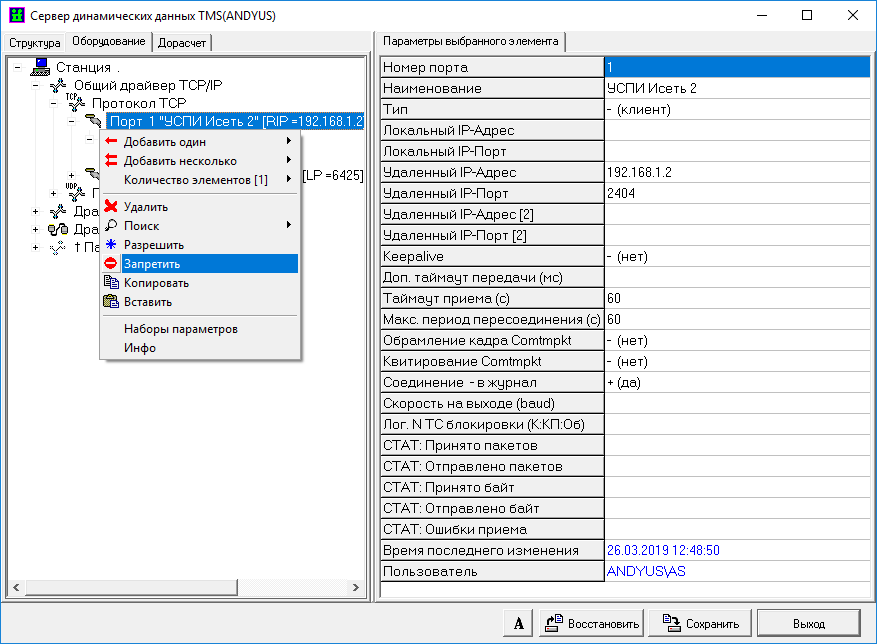Open Наборы параметров from context menu

(180, 329)
